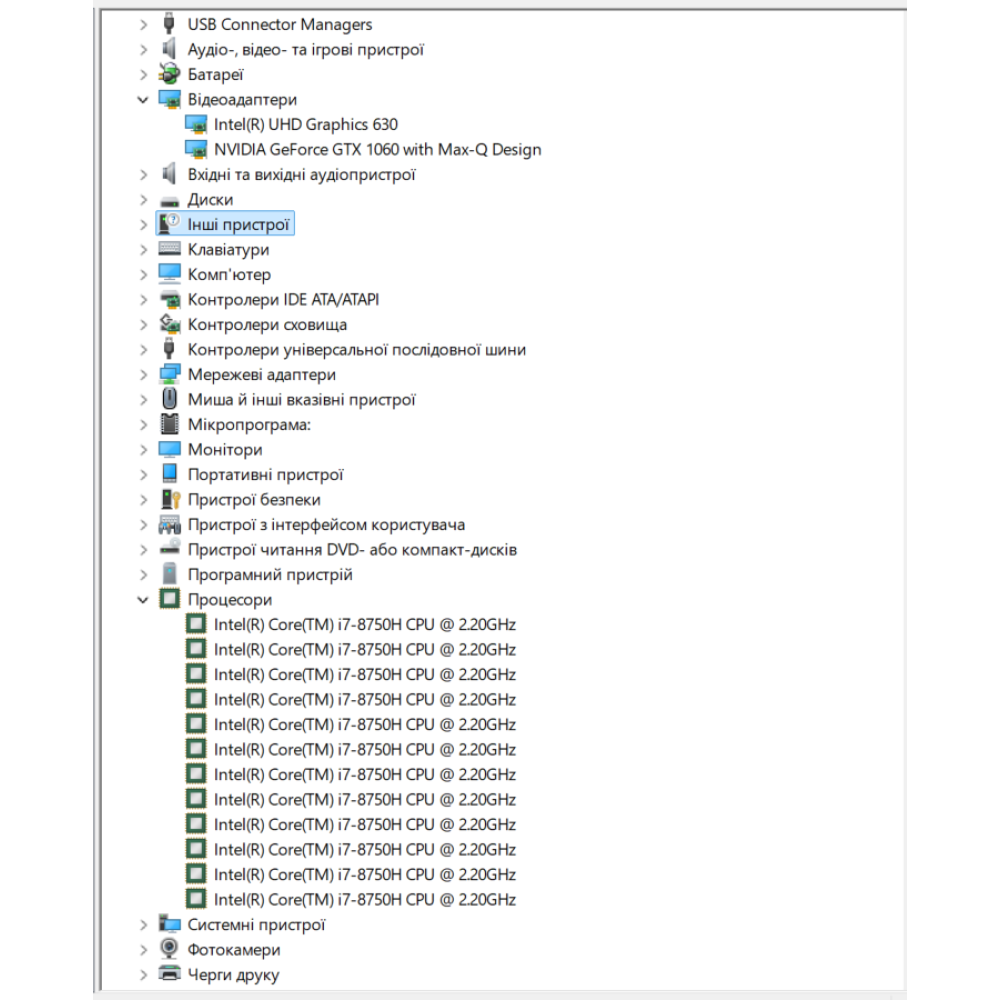Select the Контролери IDE ATA/ATAPI label
The height and width of the screenshot is (1000, 1000).
coord(283,300)
